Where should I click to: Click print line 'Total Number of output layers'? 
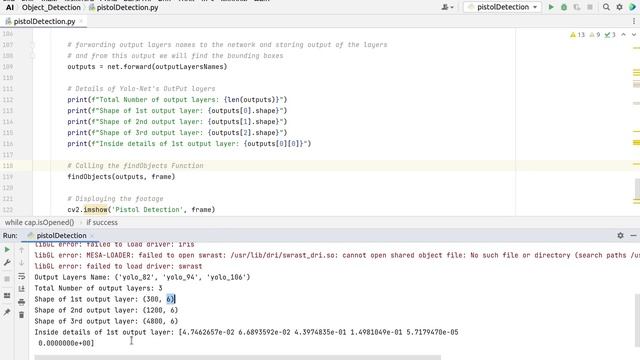(x=177, y=100)
